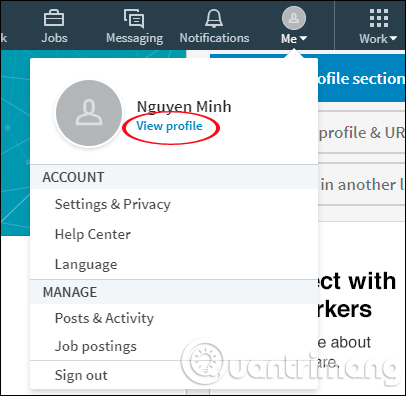Screen dimensions: 406x396
Task: Sign out of the account
Action: pyautogui.click(x=81, y=375)
